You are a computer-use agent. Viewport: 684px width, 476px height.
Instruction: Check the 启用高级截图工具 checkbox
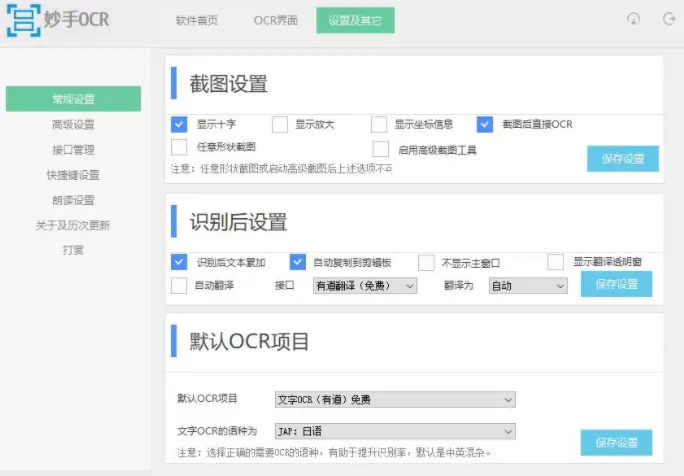381,149
